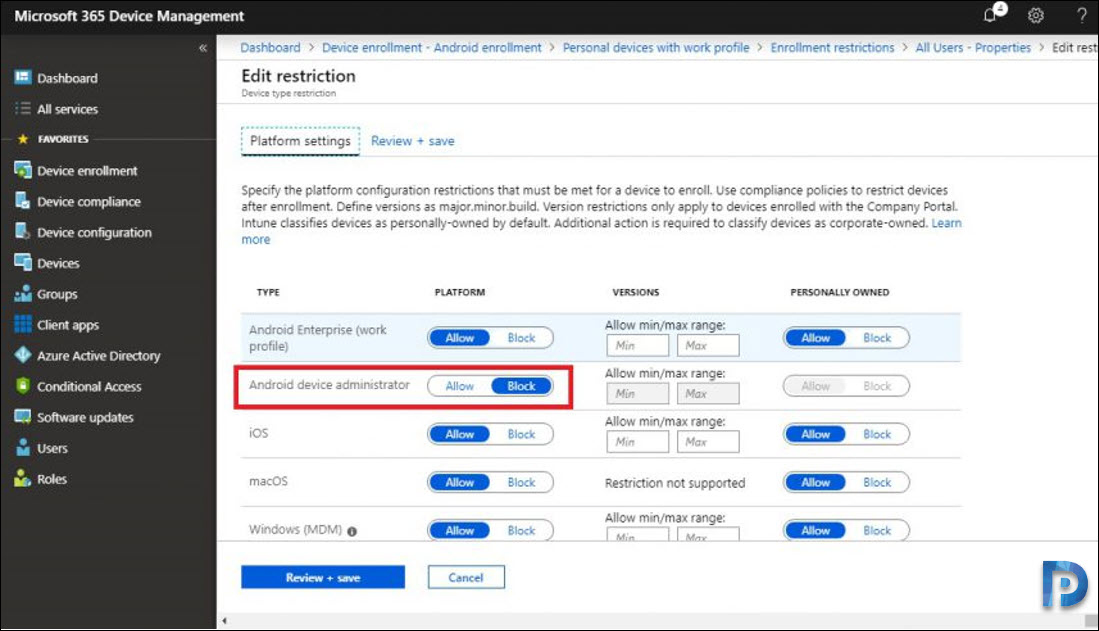Go to Device enrollment sidebar item
The width and height of the screenshot is (1099, 631).
[87, 170]
